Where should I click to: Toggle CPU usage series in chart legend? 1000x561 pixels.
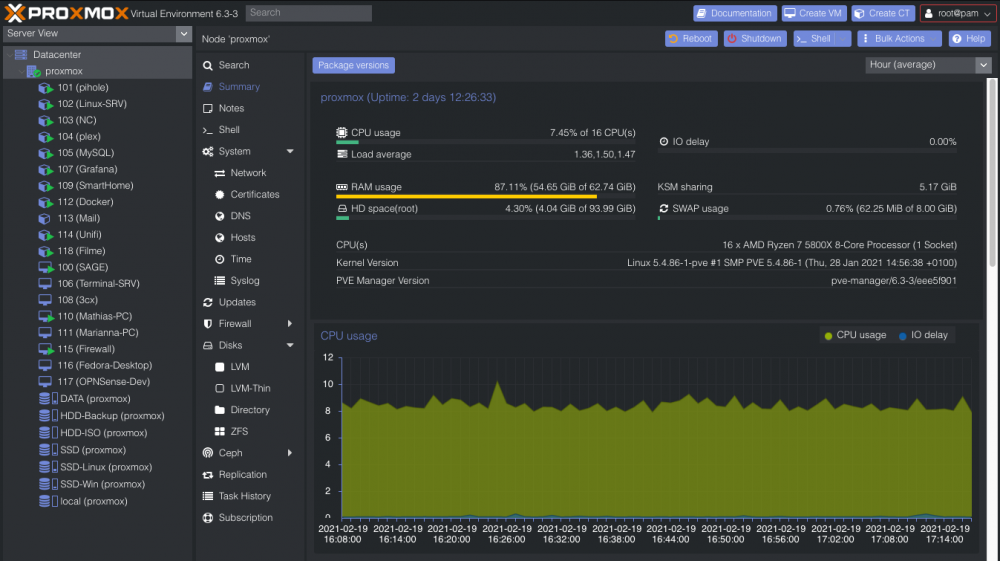coord(855,335)
